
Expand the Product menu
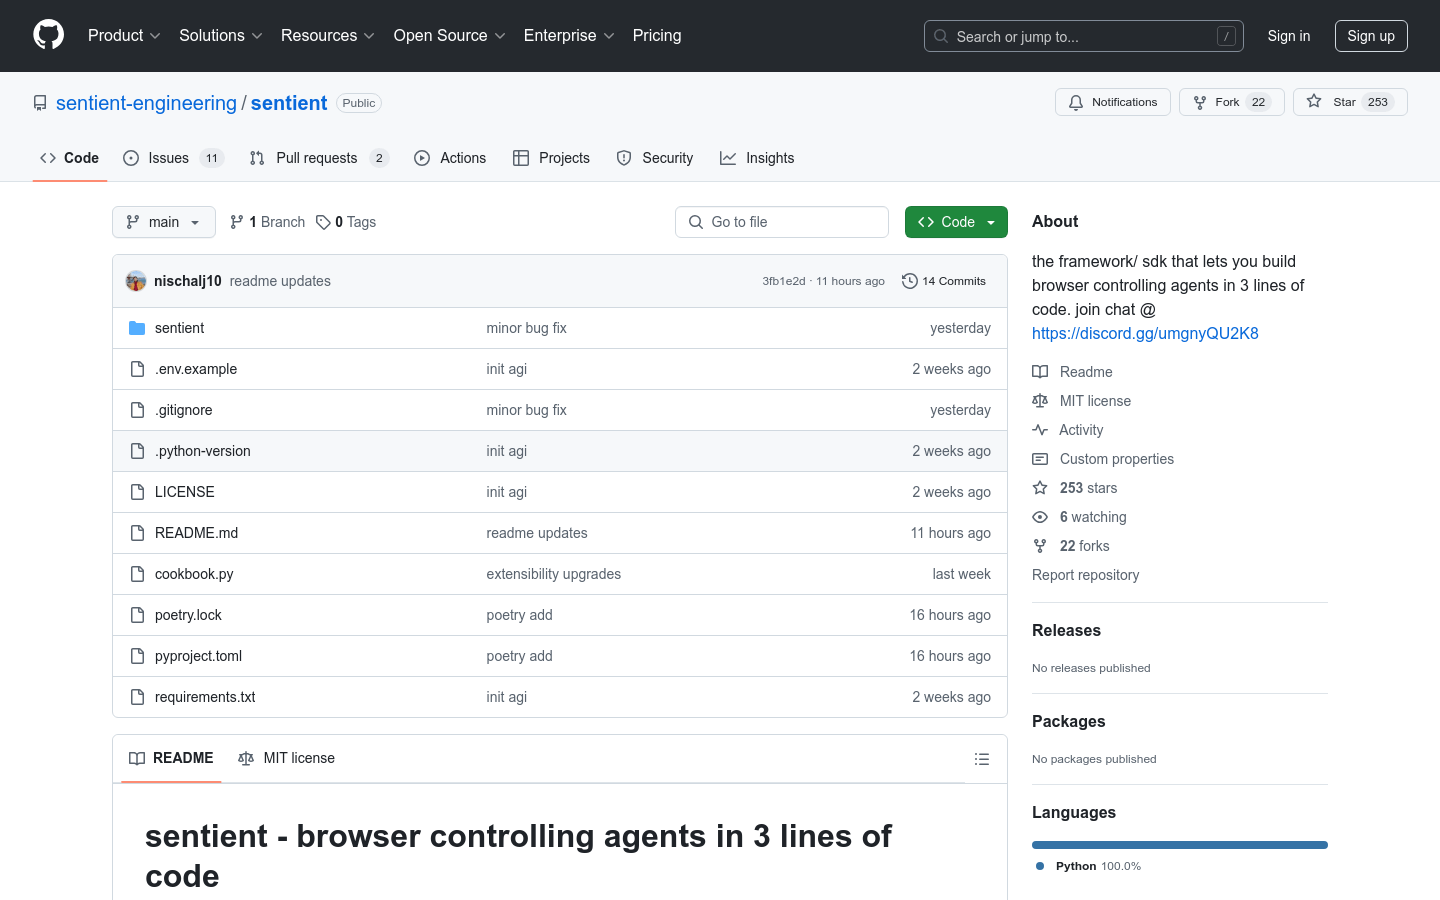(x=124, y=36)
